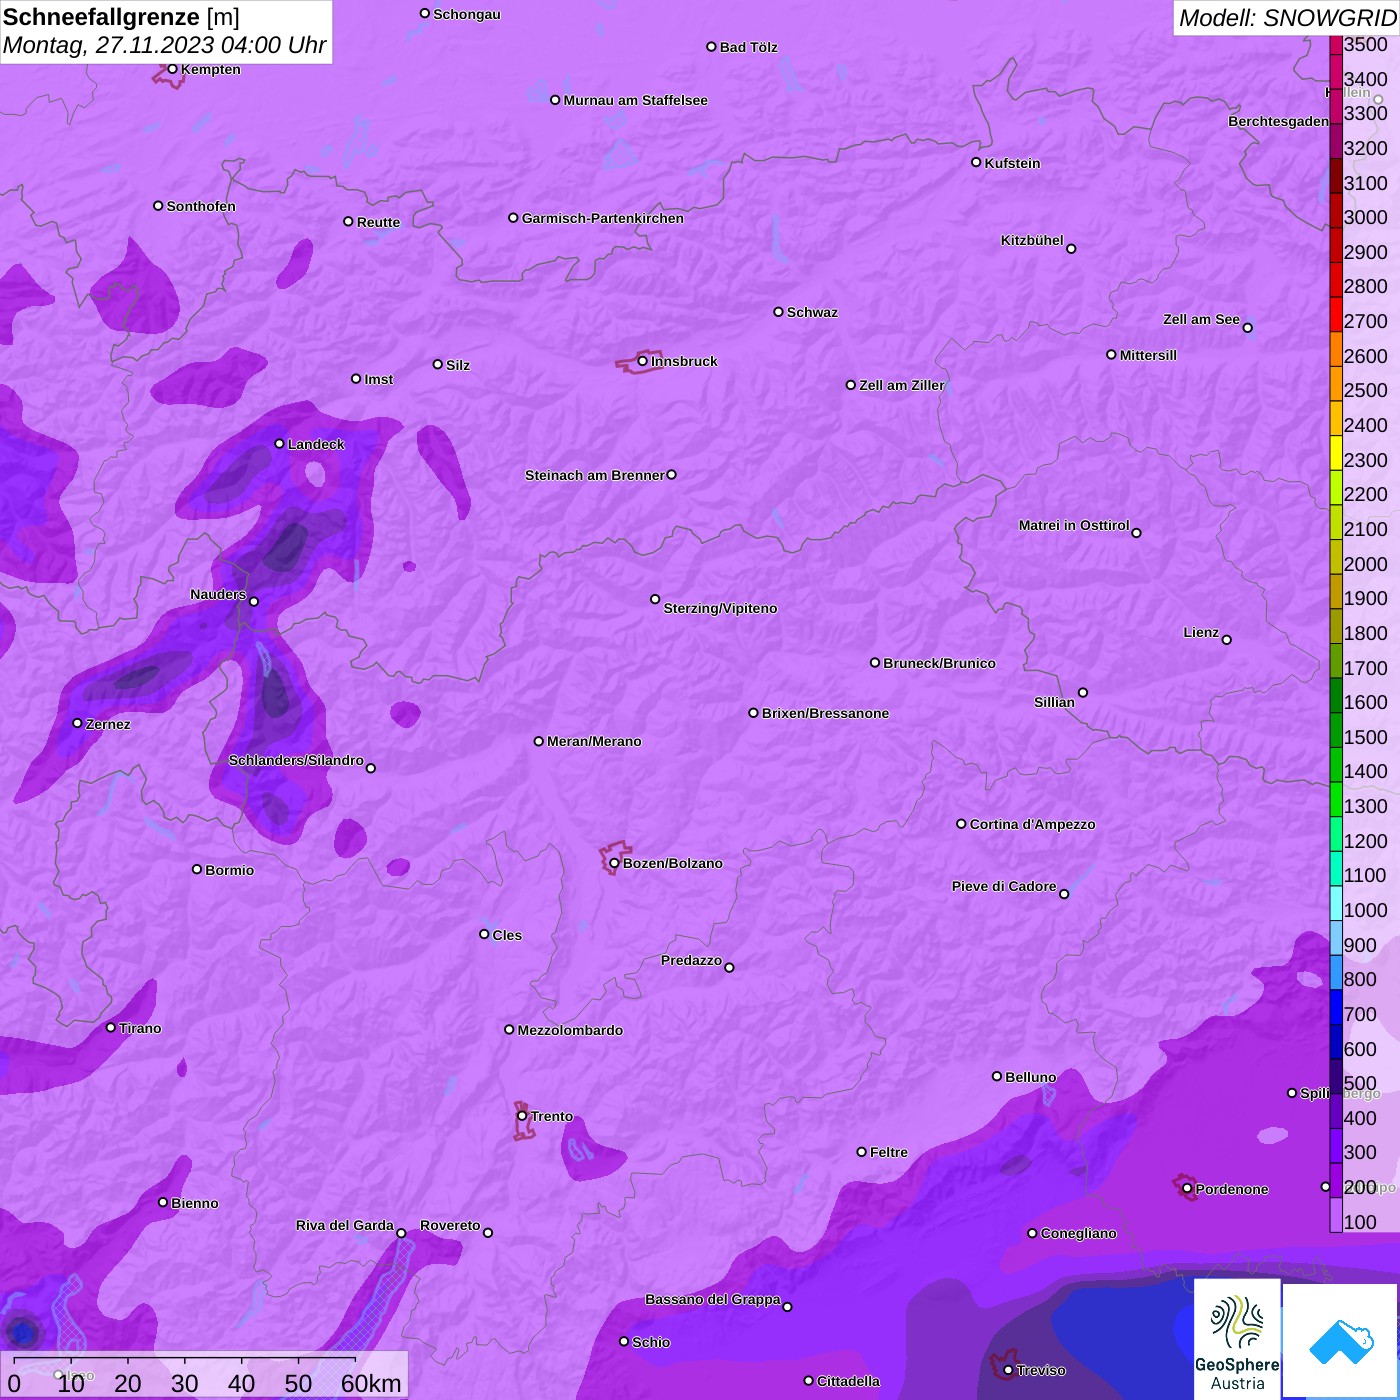
Task: Click the blue 700 legend color swatch
Action: [x=1336, y=1006]
